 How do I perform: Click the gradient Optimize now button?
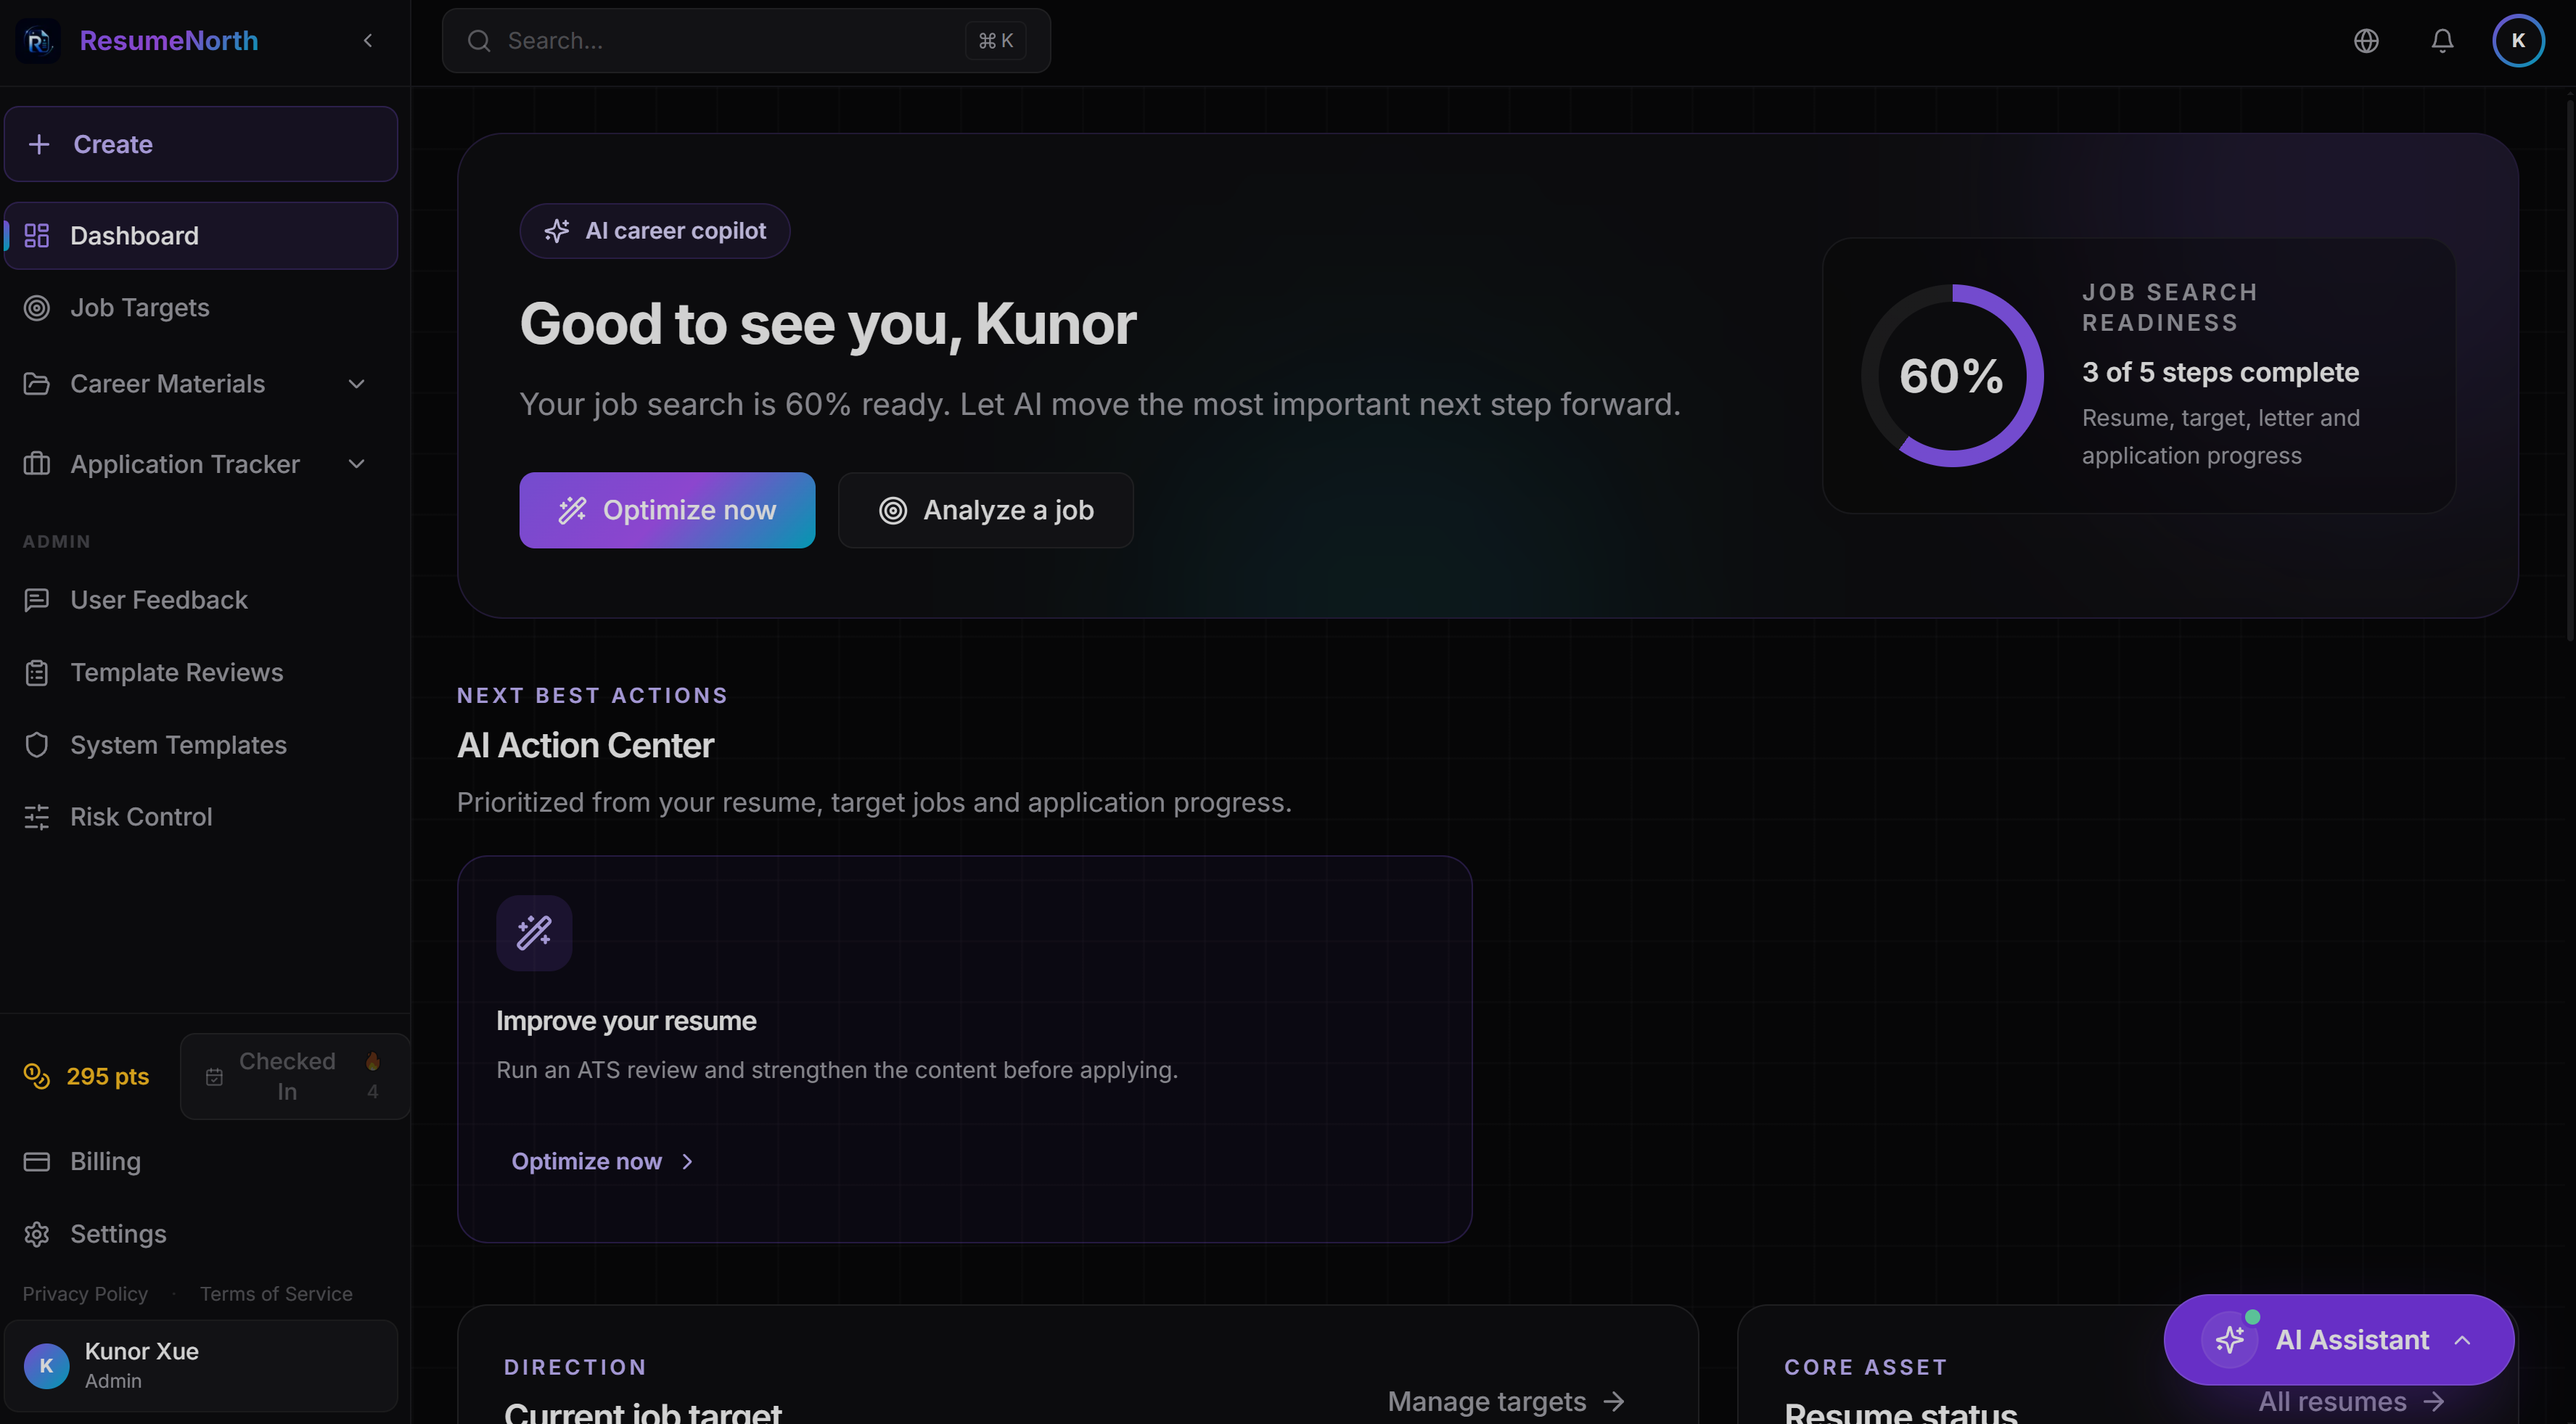click(667, 510)
